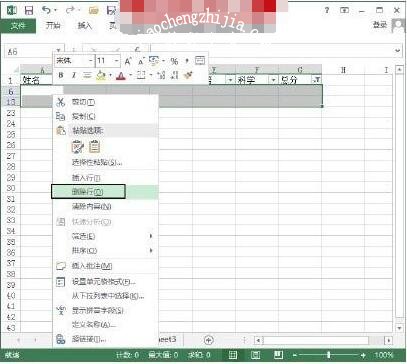Click the 登录 sign-in link
Screen dimensions: 407x364
pyautogui.click(x=380, y=25)
